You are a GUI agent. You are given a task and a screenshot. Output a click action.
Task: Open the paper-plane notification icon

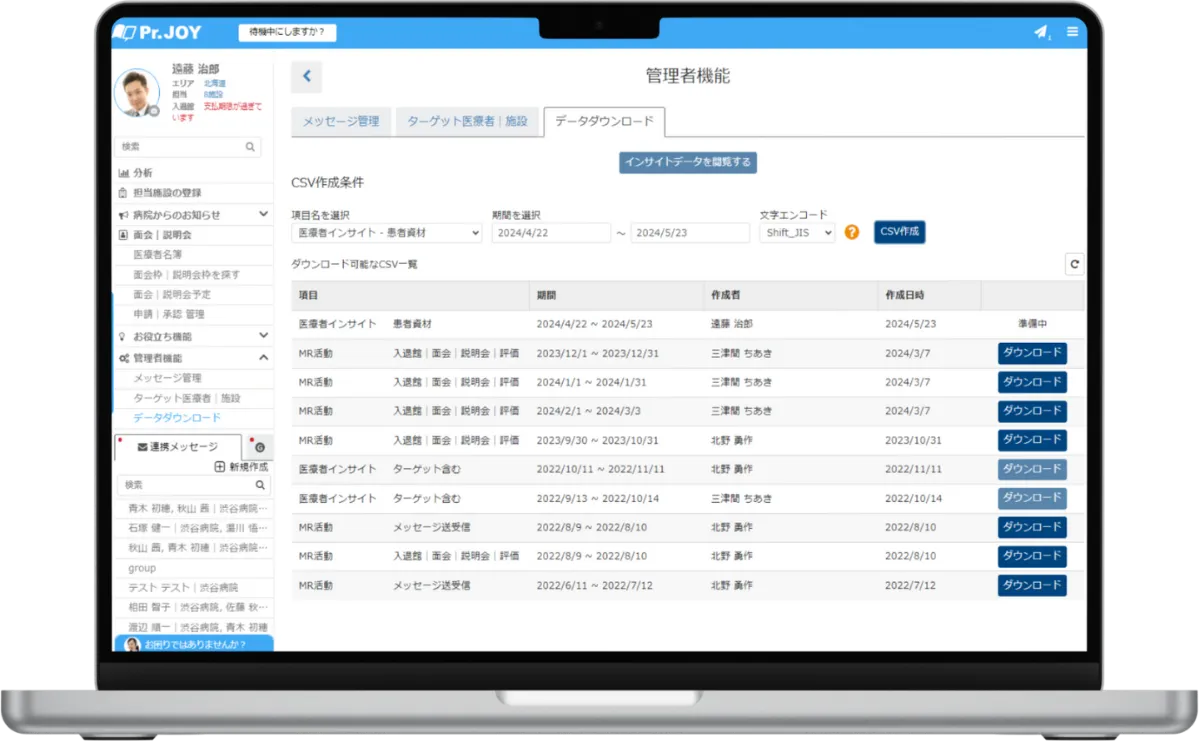[x=1041, y=32]
